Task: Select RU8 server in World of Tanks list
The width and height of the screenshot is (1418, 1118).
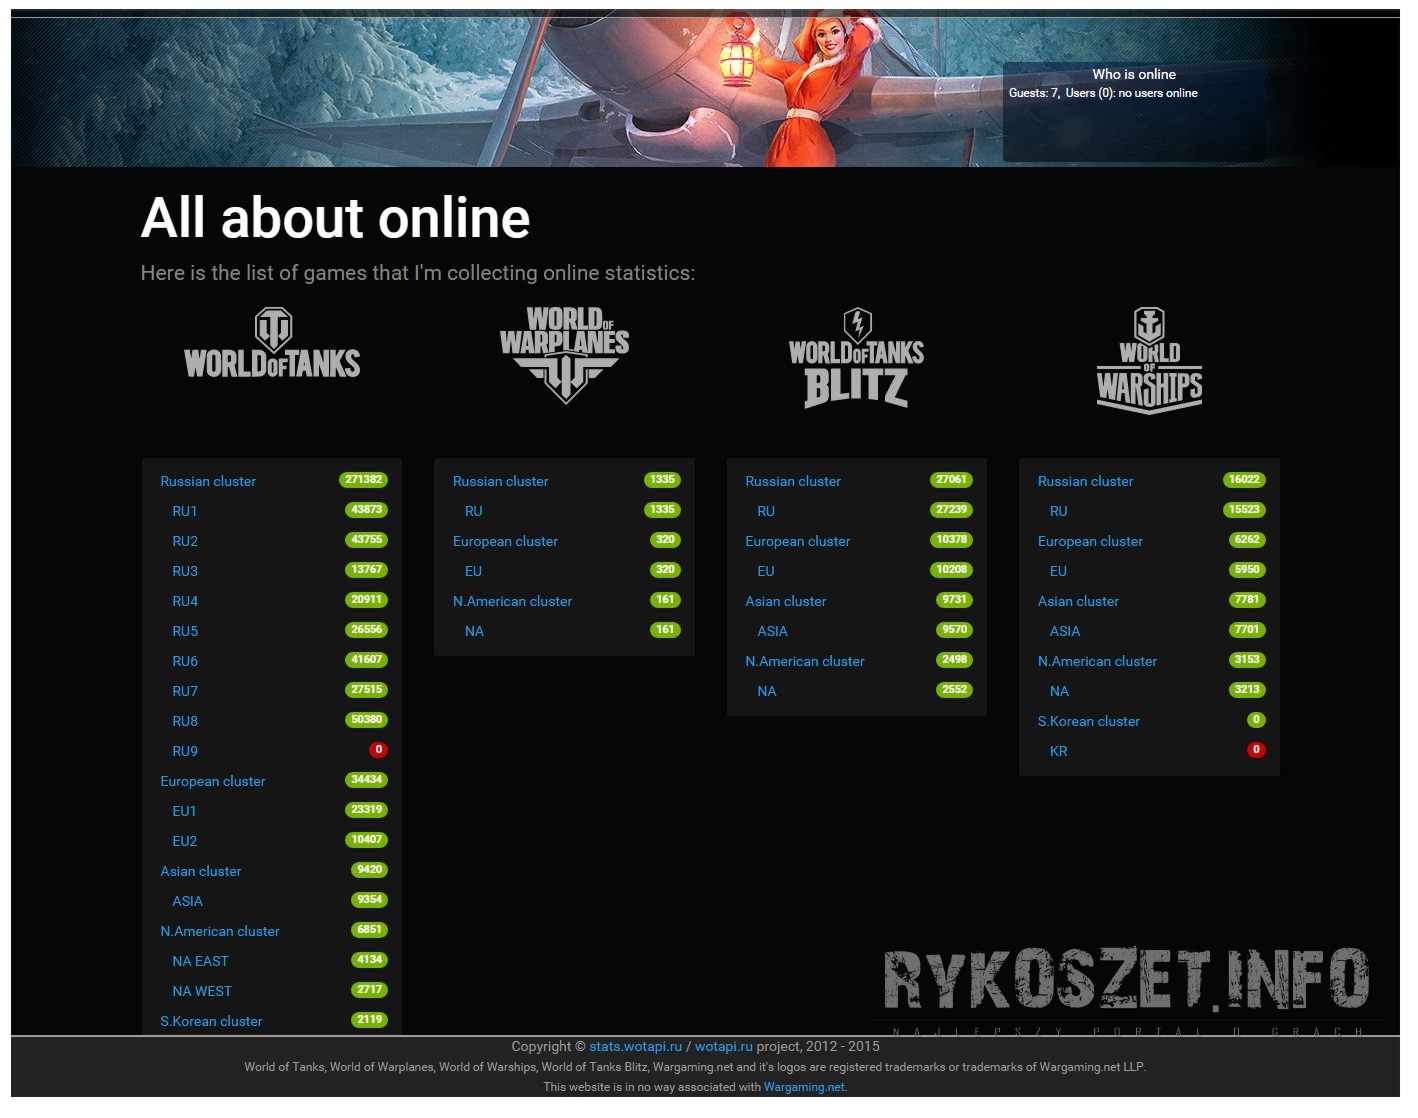Action: pos(185,721)
